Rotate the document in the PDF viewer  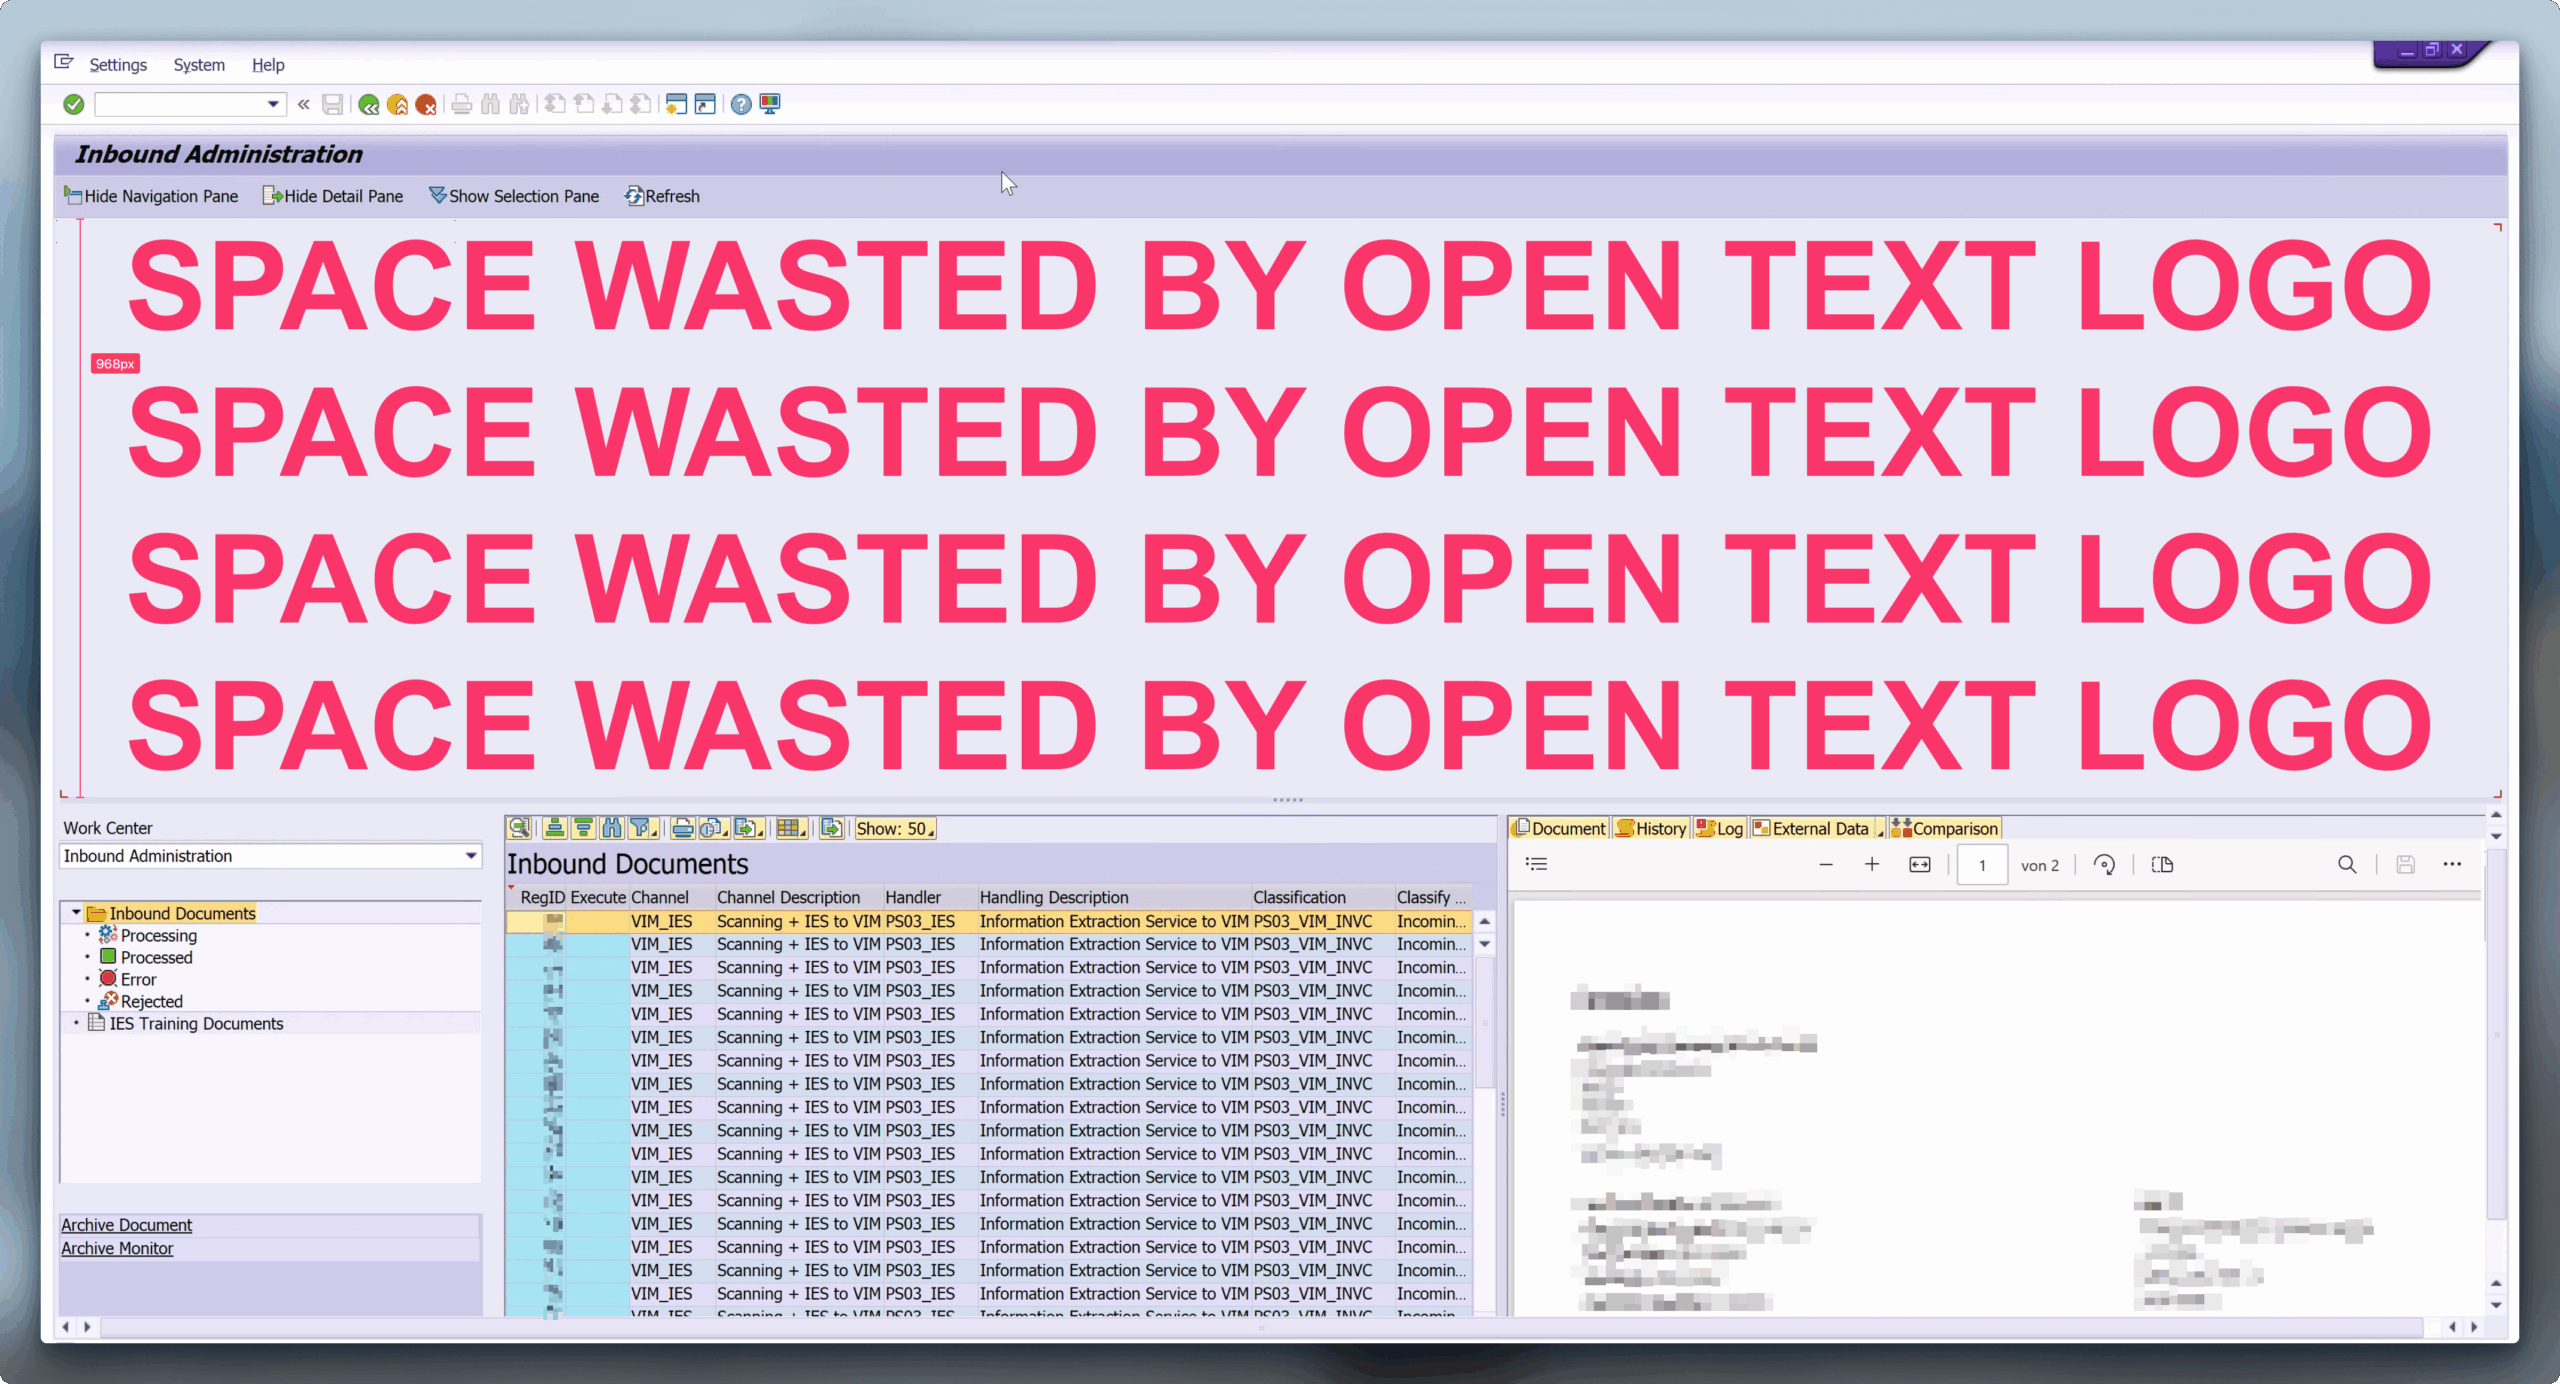tap(2104, 865)
